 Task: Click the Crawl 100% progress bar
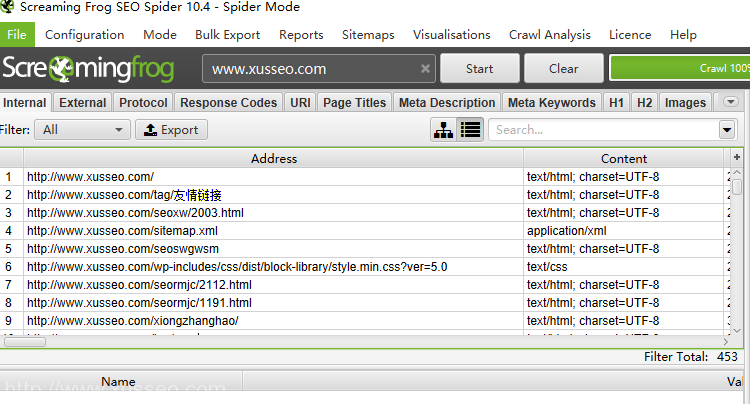coord(679,68)
